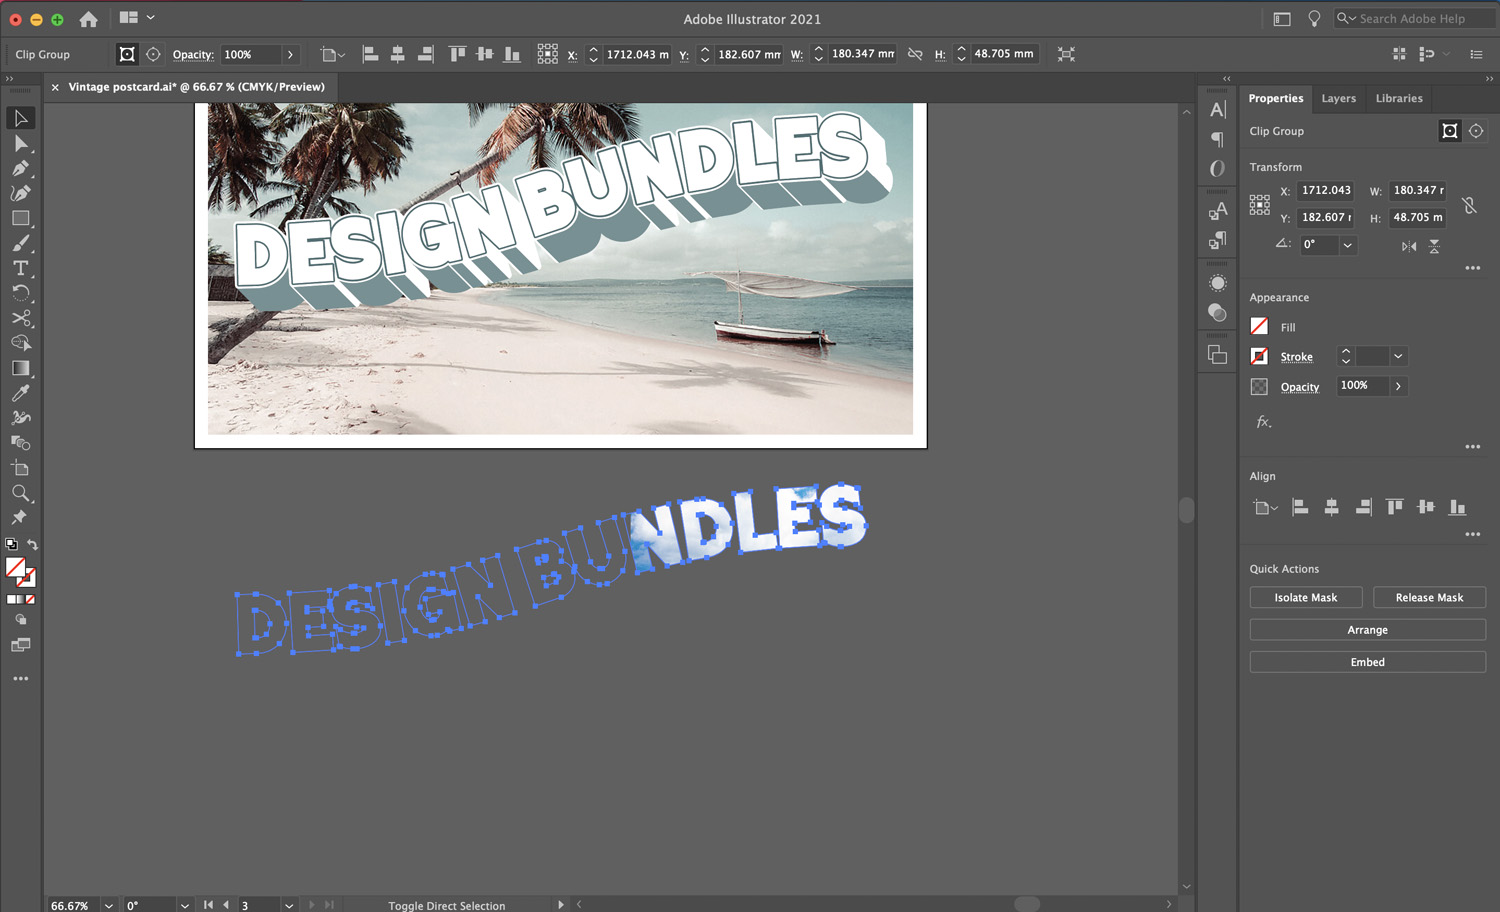Toggle constrain width and height proportions

(x=915, y=54)
